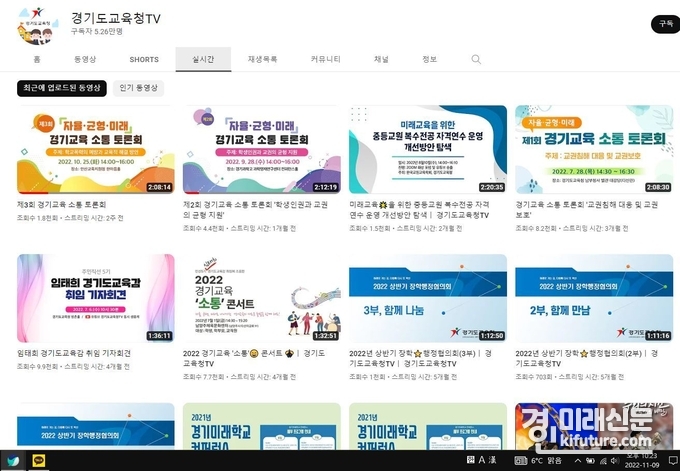
Task: Click the text 조회수 4.4천회 • 스트리밍 시간: 1개월 전
Action: click(239, 229)
